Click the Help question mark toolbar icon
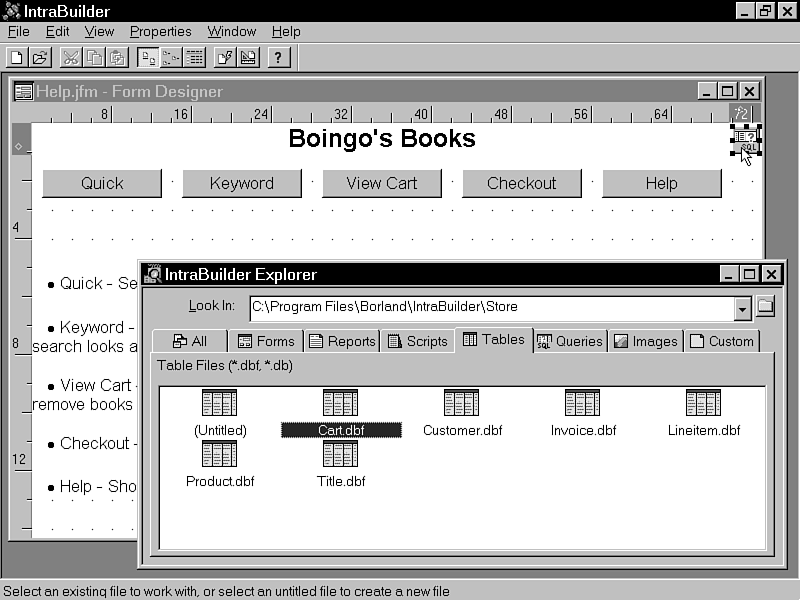The width and height of the screenshot is (800, 600). [279, 57]
